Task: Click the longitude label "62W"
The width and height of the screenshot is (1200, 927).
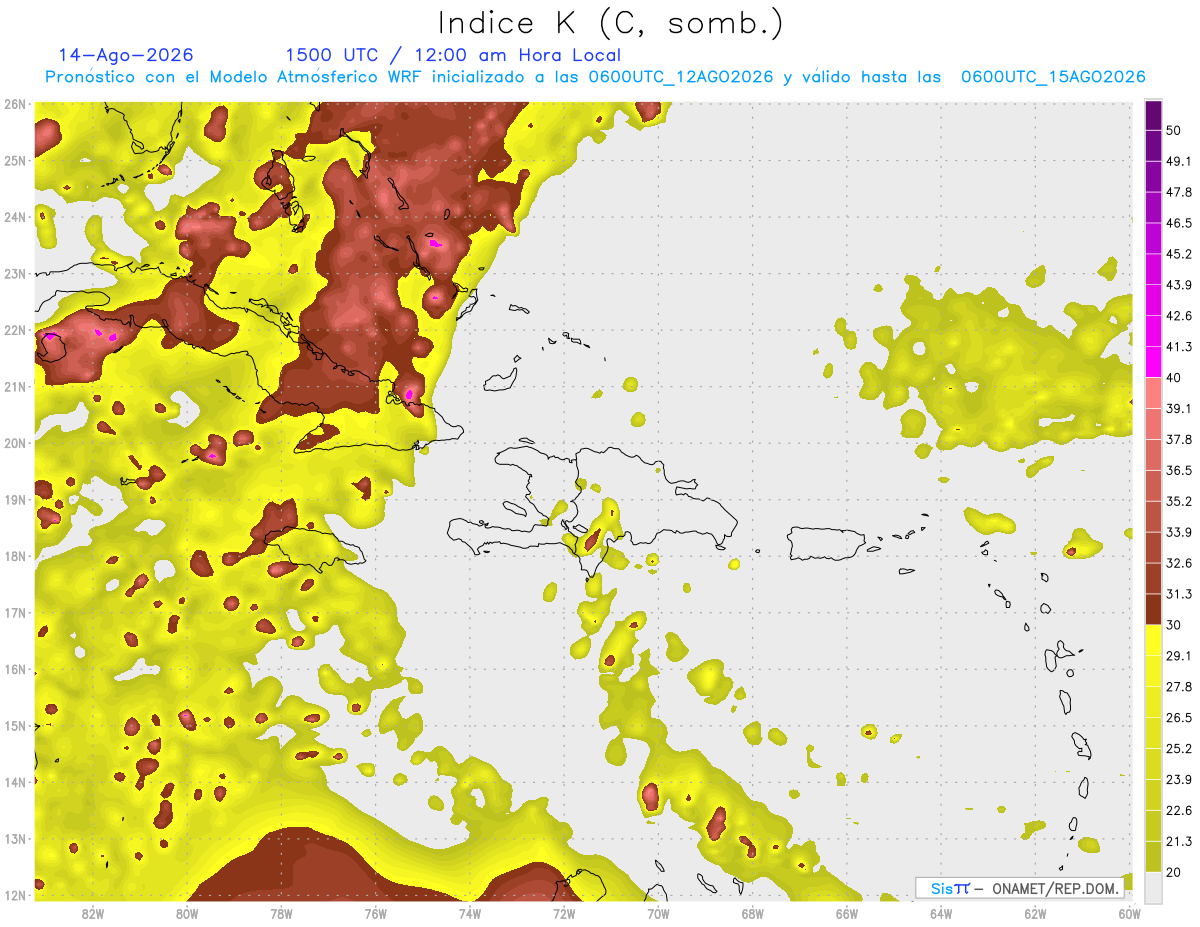Action: [x=1036, y=913]
